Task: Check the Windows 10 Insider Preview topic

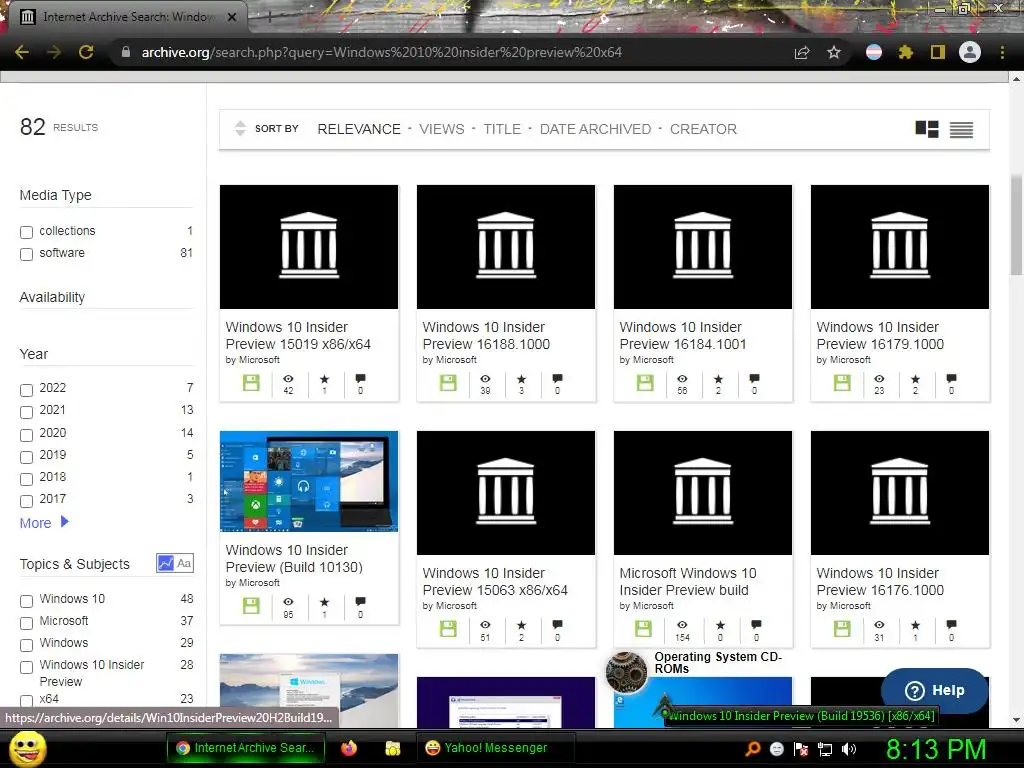Action: pos(26,667)
